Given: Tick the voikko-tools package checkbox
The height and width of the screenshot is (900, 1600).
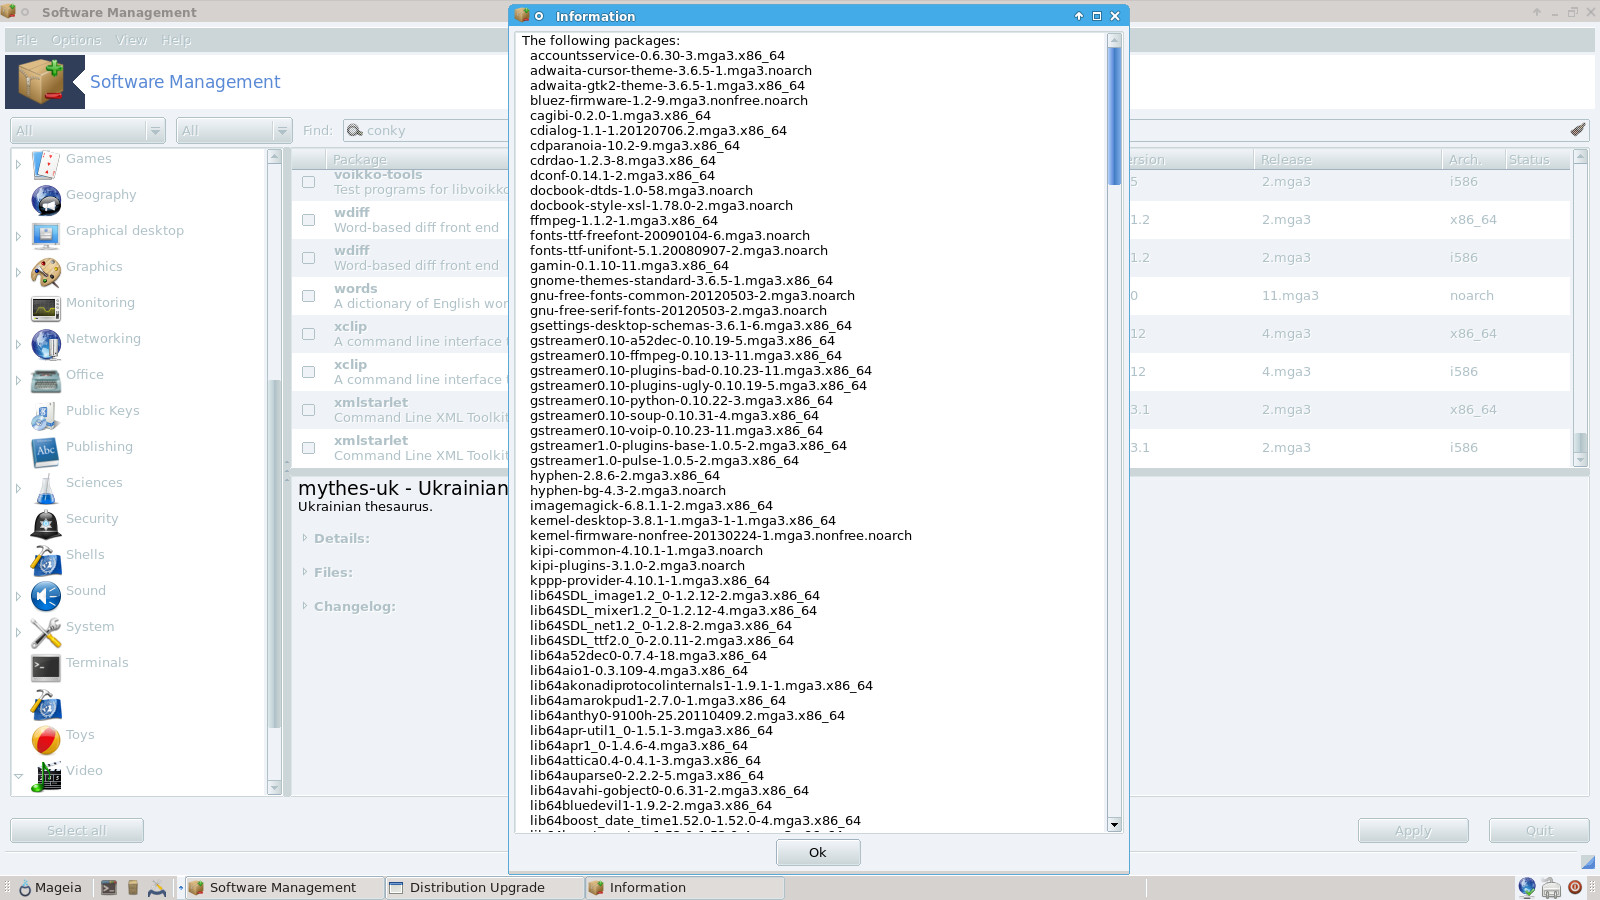Looking at the screenshot, I should click(x=309, y=182).
